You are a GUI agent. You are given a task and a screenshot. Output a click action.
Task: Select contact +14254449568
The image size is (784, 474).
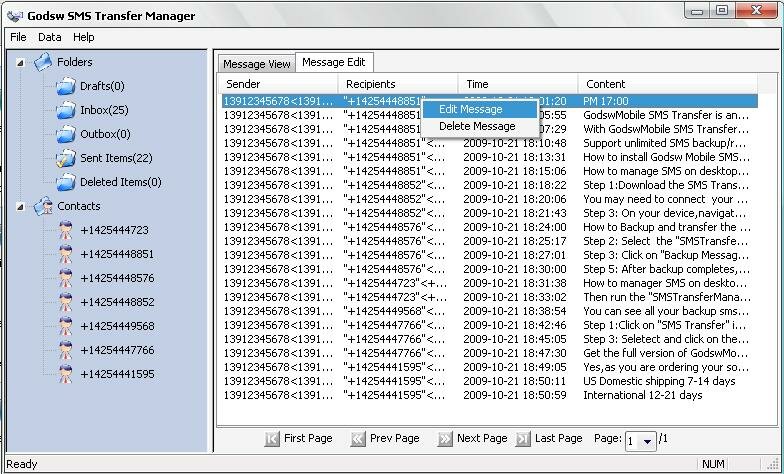(117, 326)
